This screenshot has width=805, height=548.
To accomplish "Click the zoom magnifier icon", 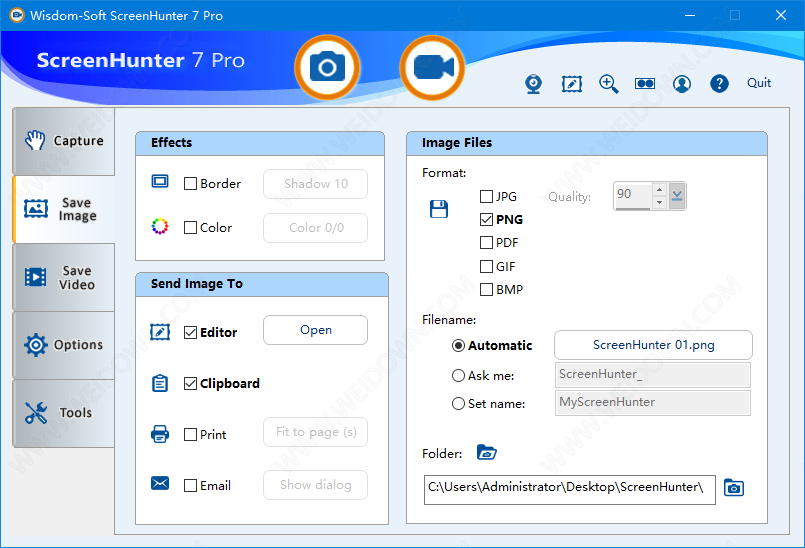I will 608,84.
